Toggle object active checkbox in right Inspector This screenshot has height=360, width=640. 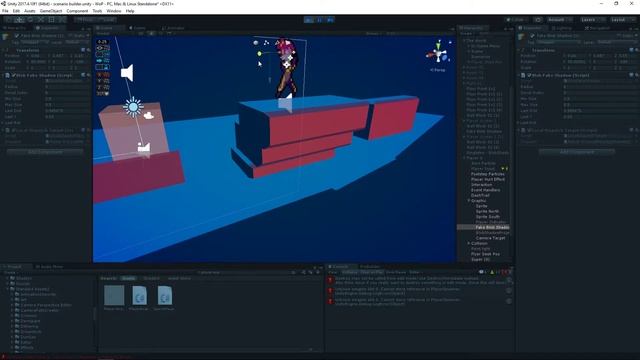[x=532, y=36]
